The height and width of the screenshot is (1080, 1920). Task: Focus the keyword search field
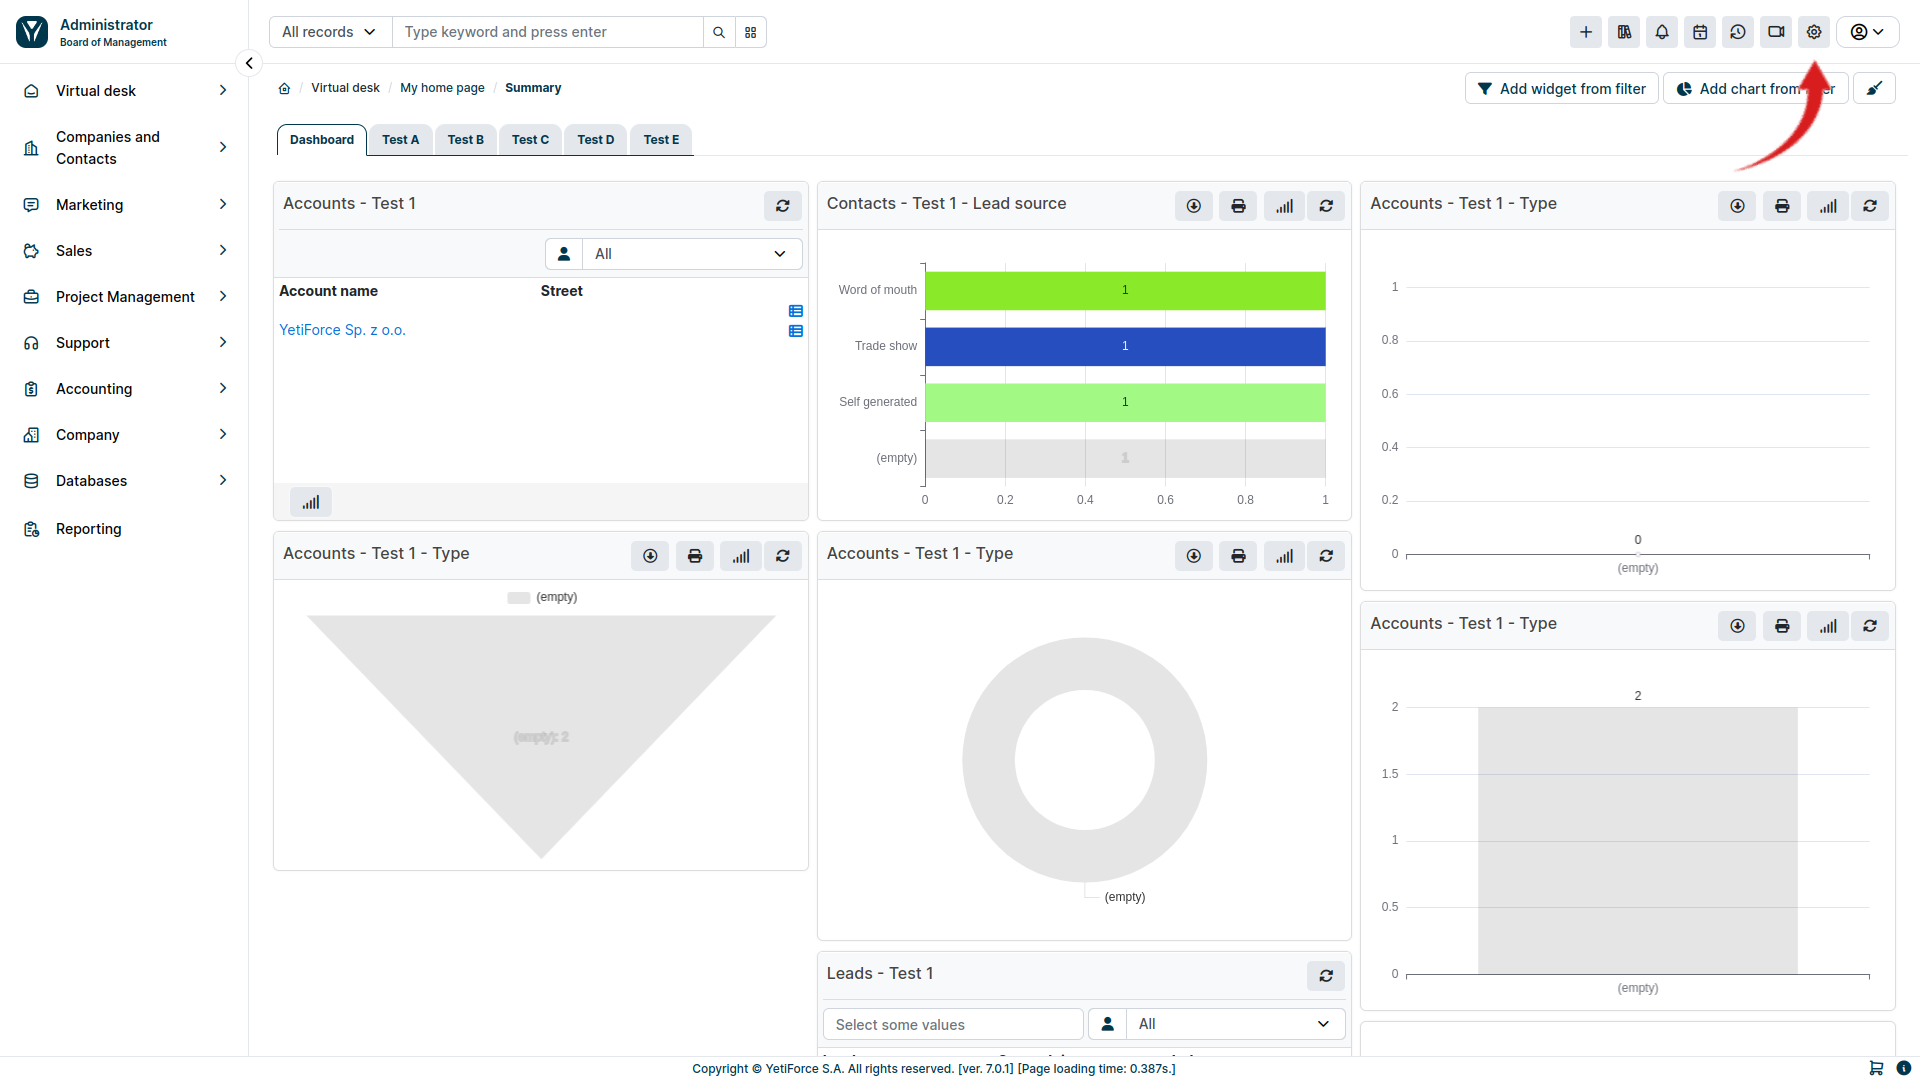tap(548, 32)
